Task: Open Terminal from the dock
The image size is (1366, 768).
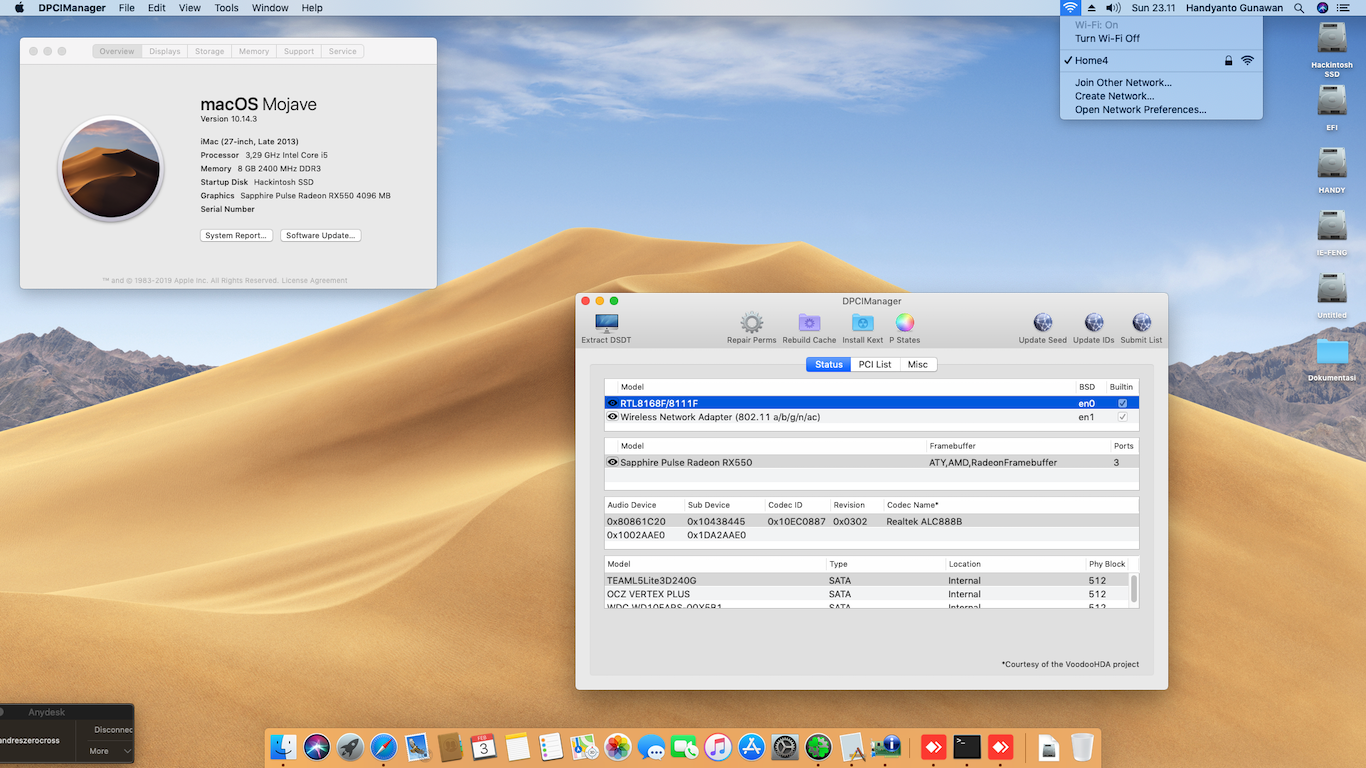Action: [967, 746]
